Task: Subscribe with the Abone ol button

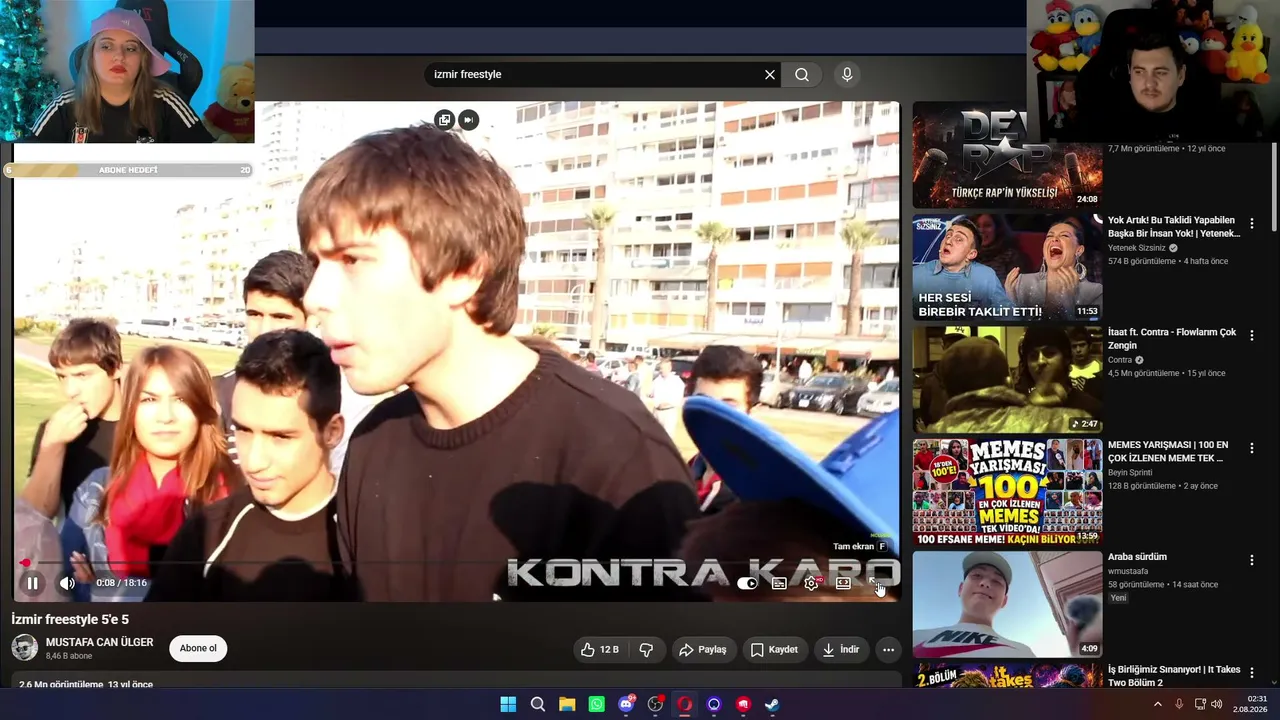Action: point(198,648)
